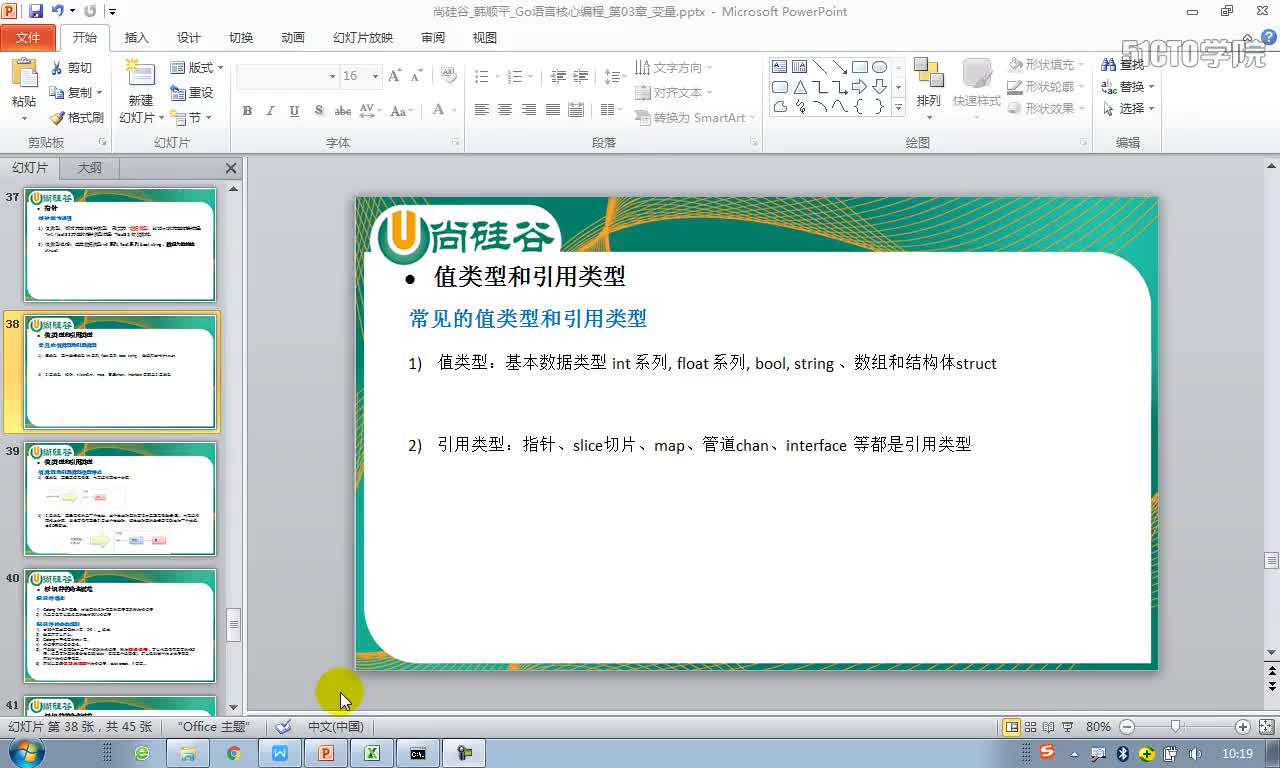Open the Select (选择) dropdown

tap(1129, 109)
